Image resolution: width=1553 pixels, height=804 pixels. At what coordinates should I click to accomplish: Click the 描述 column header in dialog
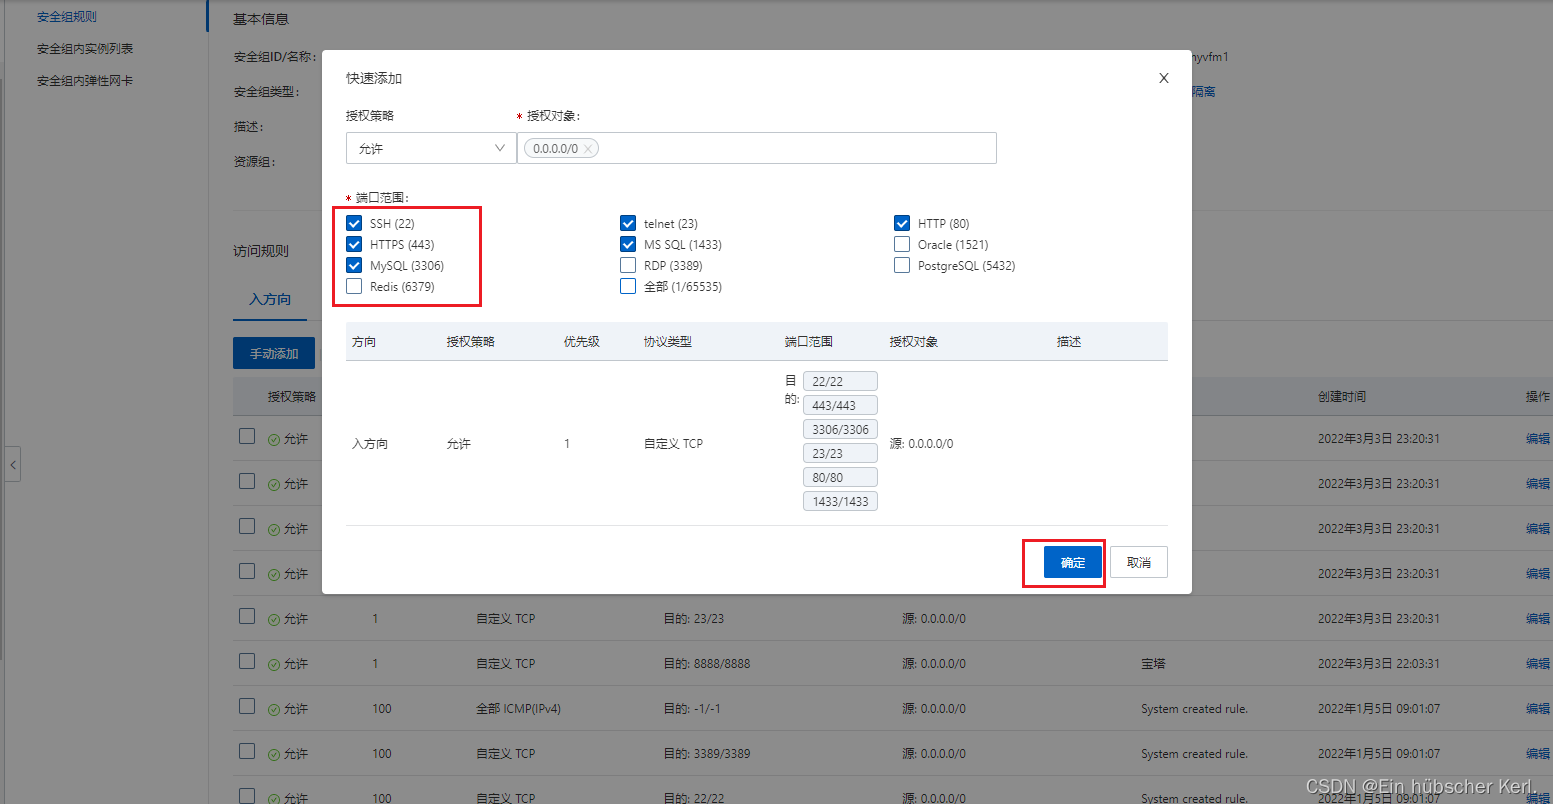tap(1069, 342)
